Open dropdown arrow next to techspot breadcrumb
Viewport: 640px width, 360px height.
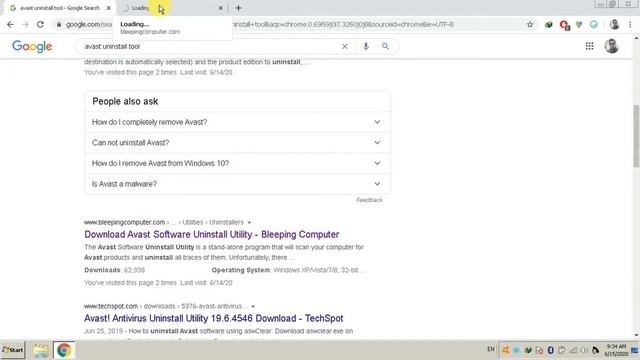[253, 306]
